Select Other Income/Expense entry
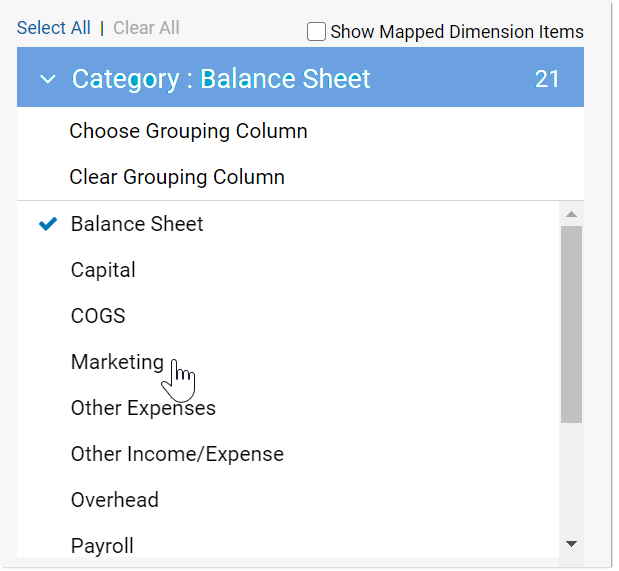619x571 pixels. point(177,454)
